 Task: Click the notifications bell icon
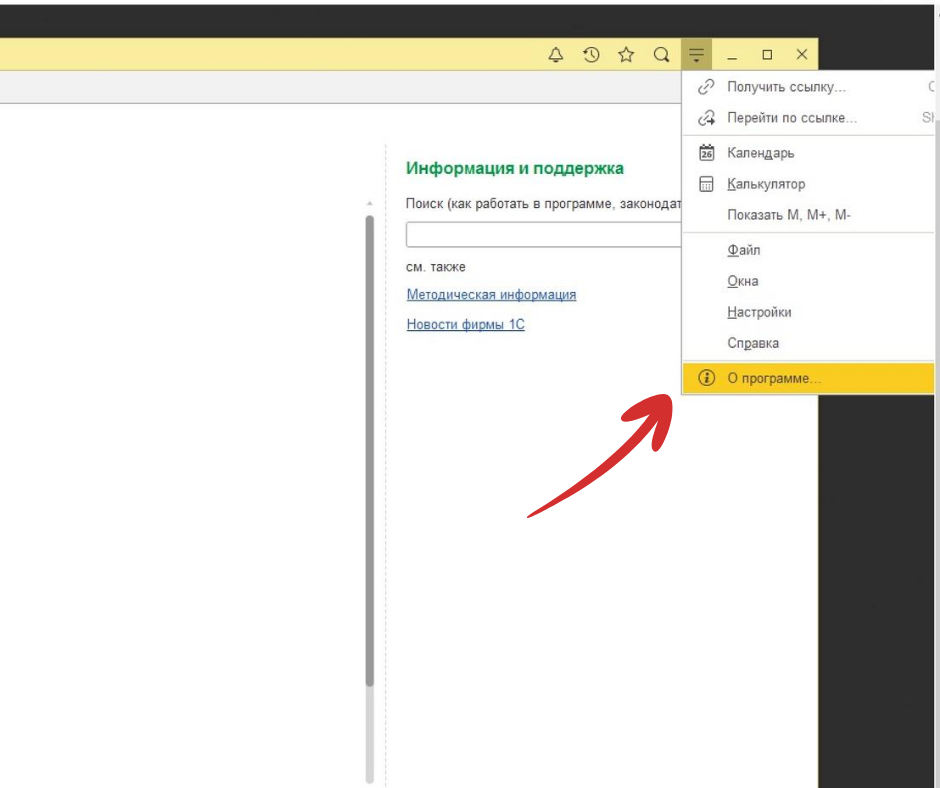pyautogui.click(x=556, y=55)
